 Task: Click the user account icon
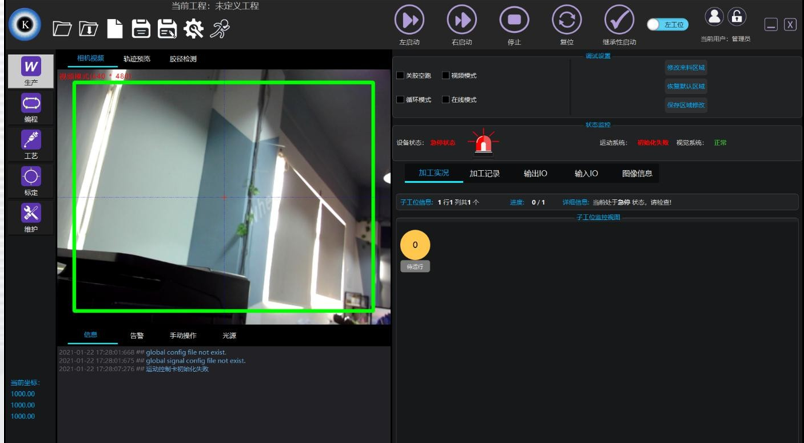(714, 16)
